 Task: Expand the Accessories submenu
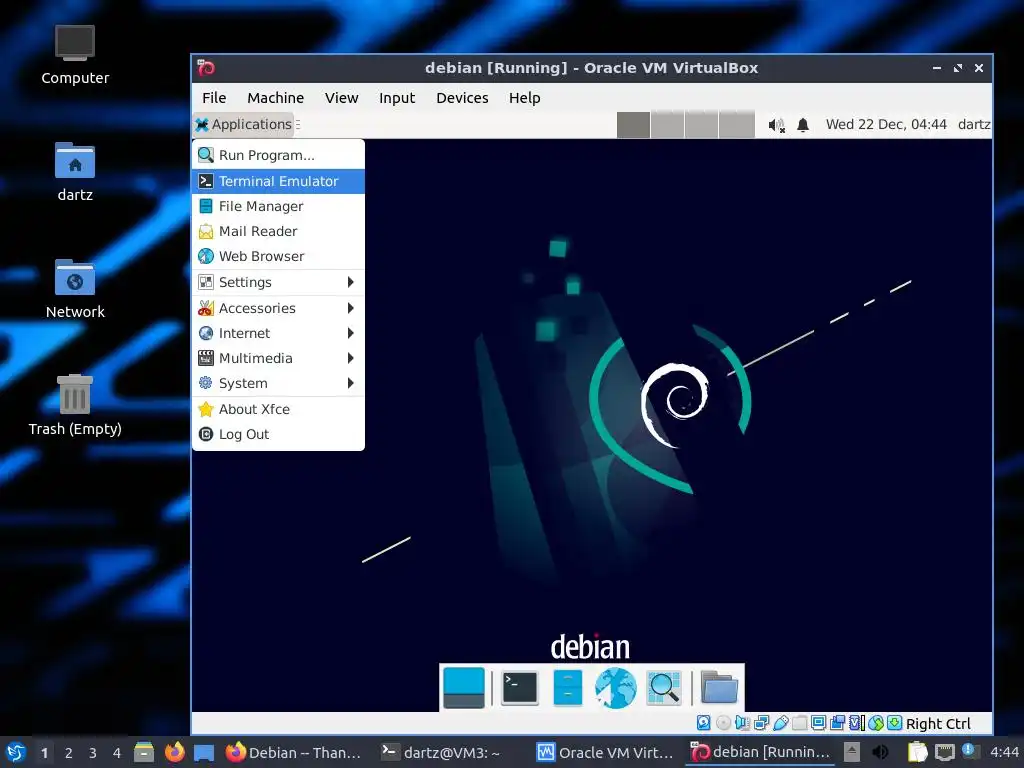[278, 308]
